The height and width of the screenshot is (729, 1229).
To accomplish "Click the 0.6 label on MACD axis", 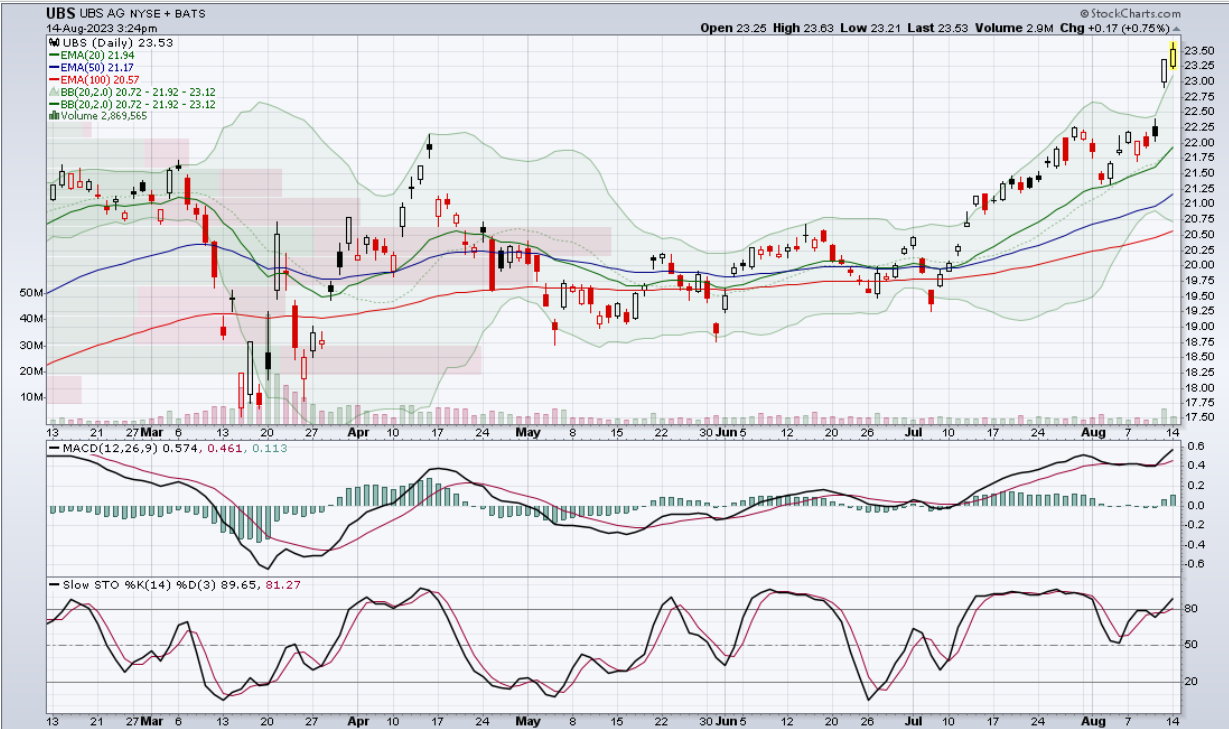I will (1194, 446).
